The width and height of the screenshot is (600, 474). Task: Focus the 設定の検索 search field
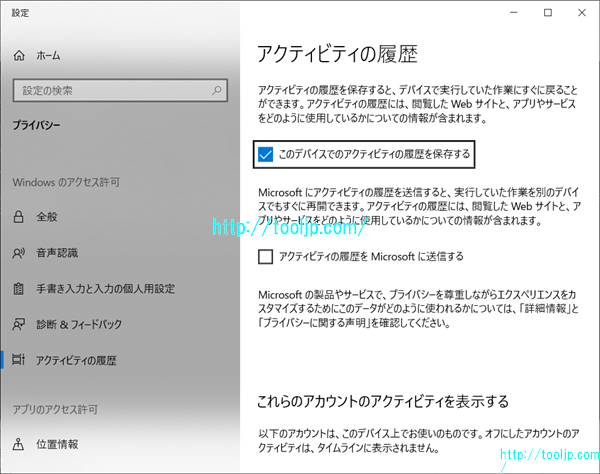pos(120,91)
